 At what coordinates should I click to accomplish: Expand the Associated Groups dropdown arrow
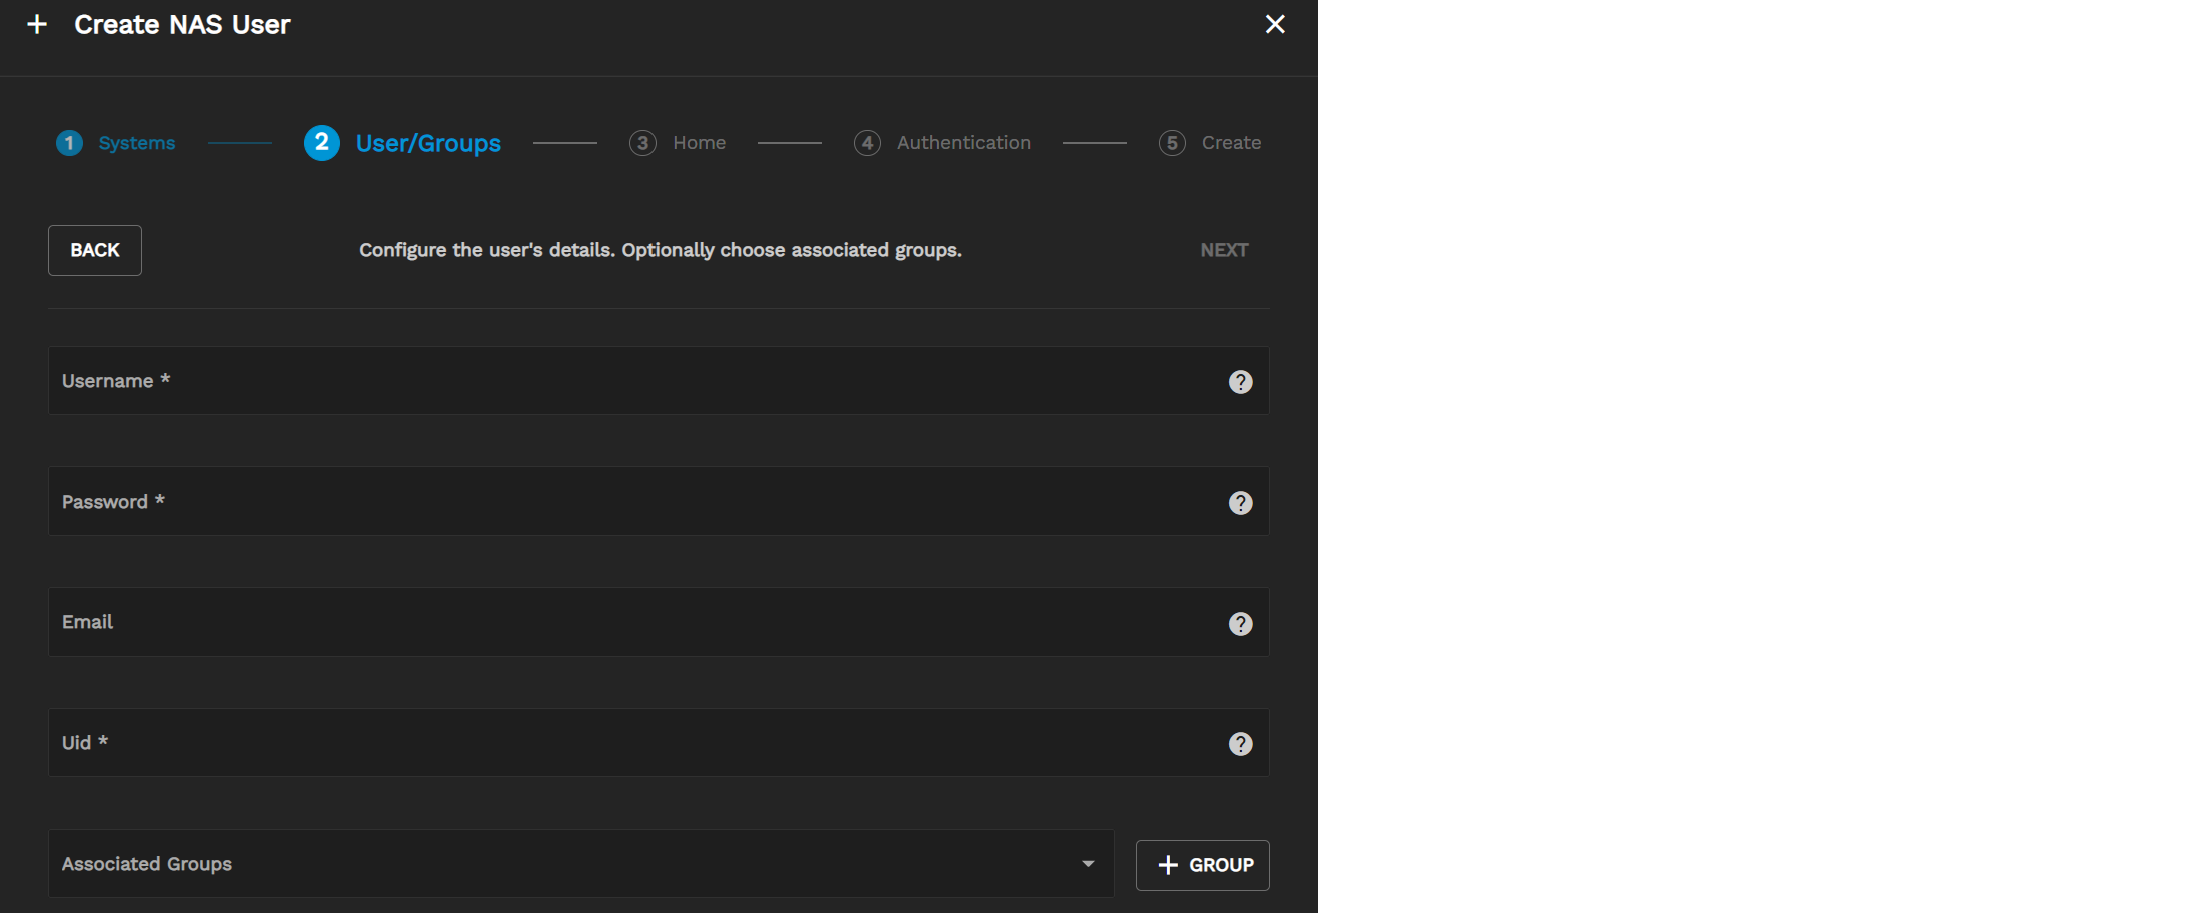click(x=1088, y=864)
